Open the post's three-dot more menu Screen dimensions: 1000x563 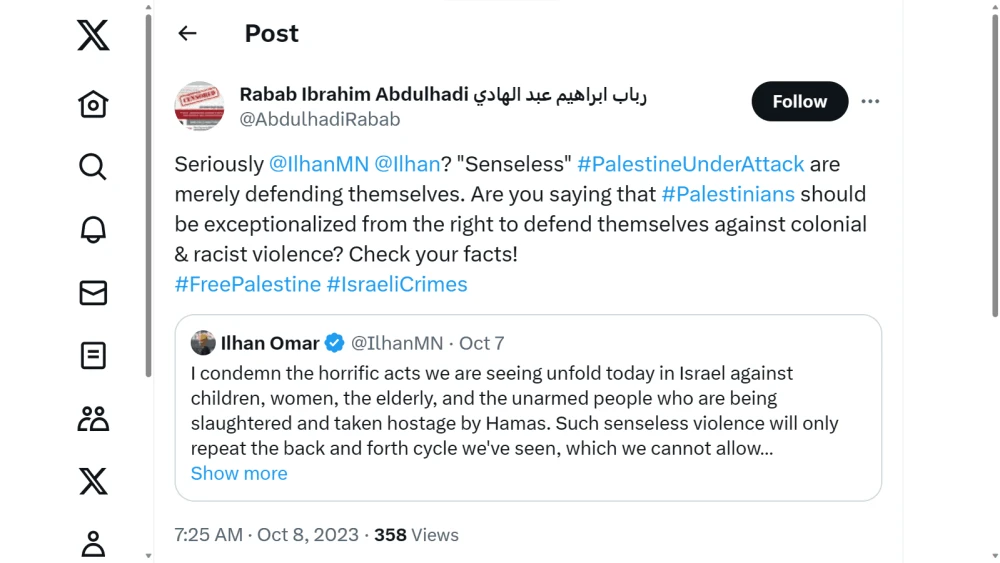tap(870, 101)
